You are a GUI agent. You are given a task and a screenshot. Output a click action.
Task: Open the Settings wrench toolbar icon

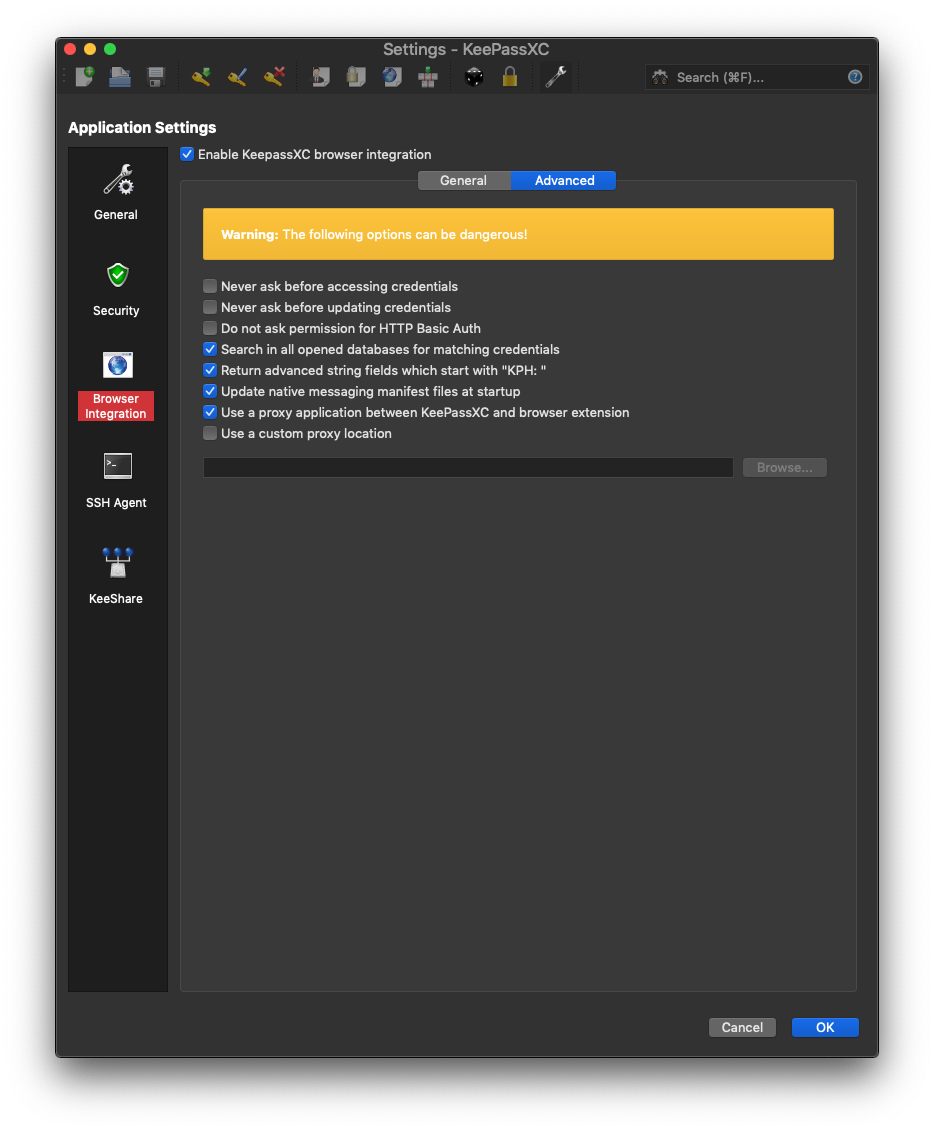(x=556, y=76)
